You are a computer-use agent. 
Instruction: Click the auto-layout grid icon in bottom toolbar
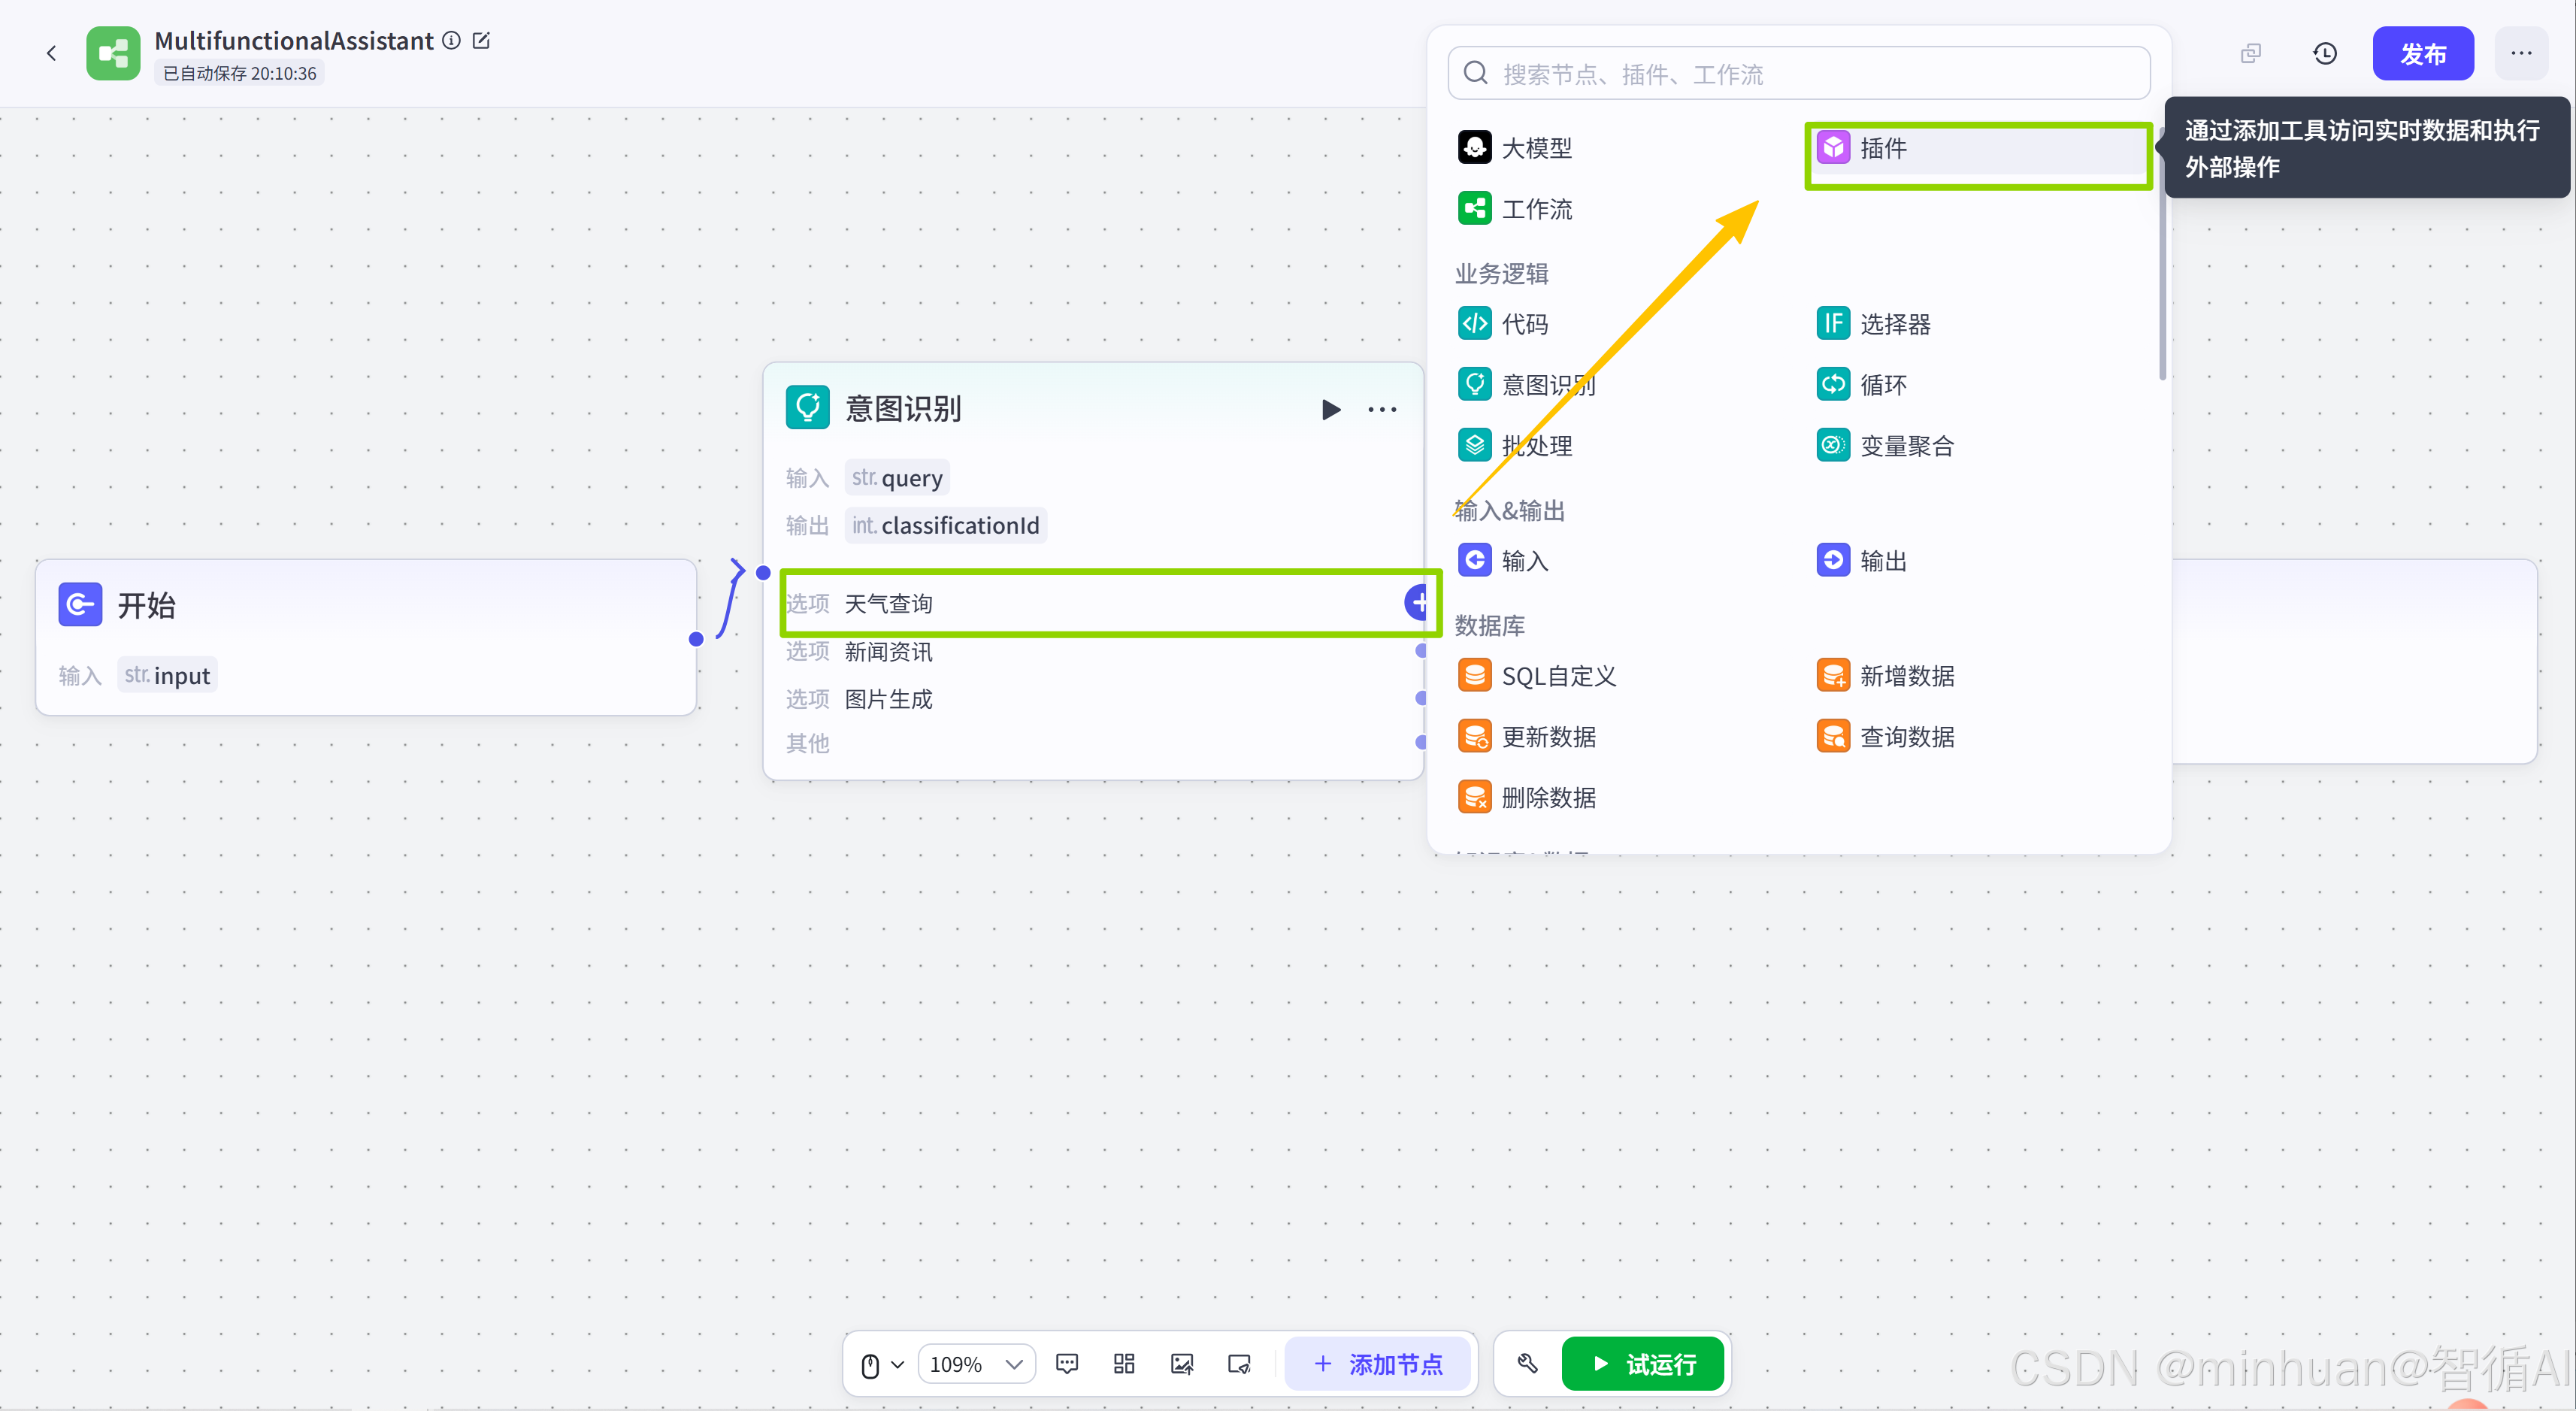point(1124,1364)
